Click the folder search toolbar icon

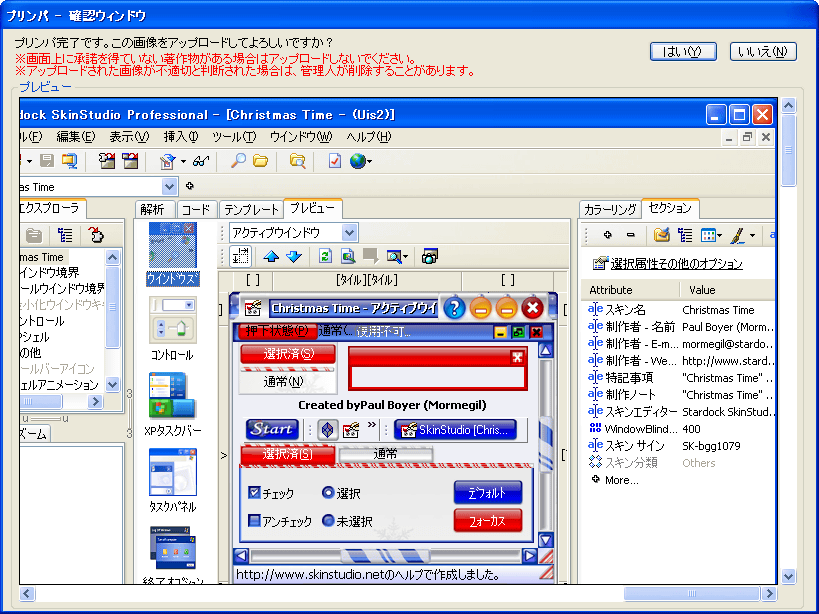click(x=297, y=161)
